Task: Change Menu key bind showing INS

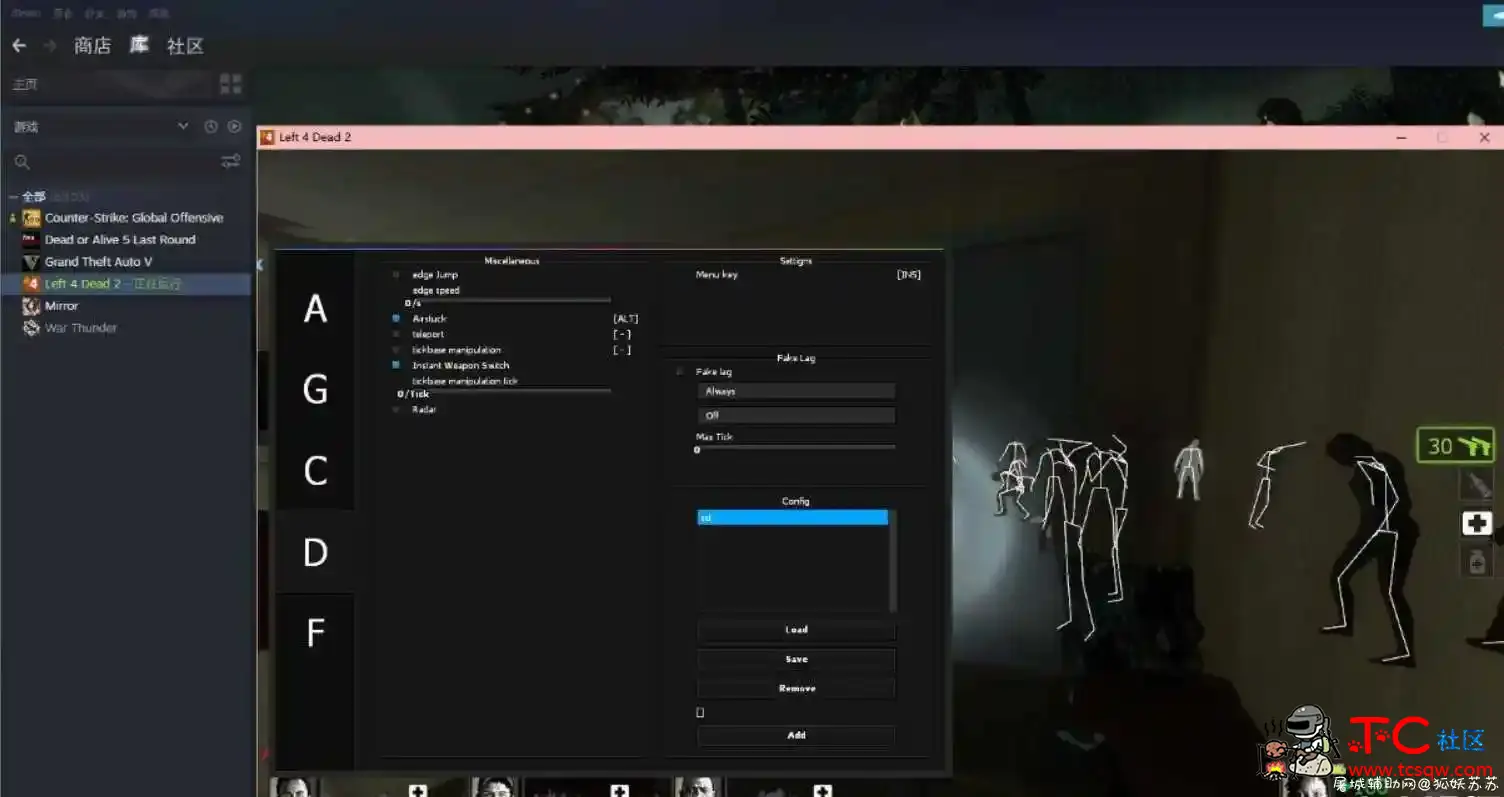Action: click(x=909, y=274)
